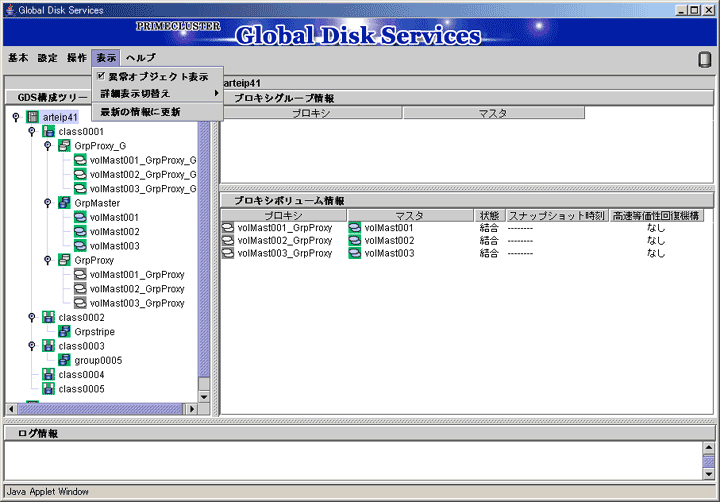
Task: Click the GrpProxy_G group icon
Action: [64, 146]
